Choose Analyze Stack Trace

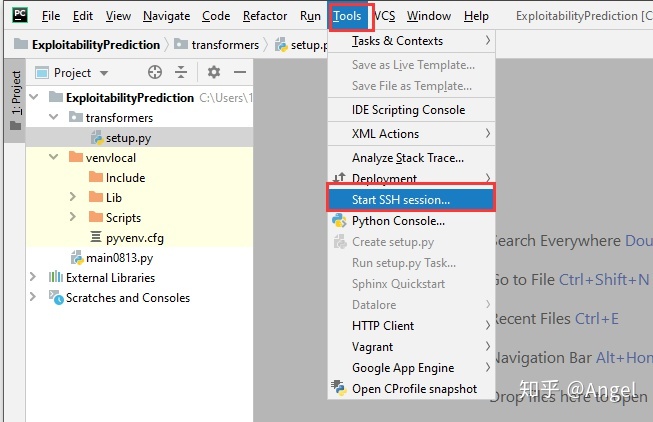(411, 157)
